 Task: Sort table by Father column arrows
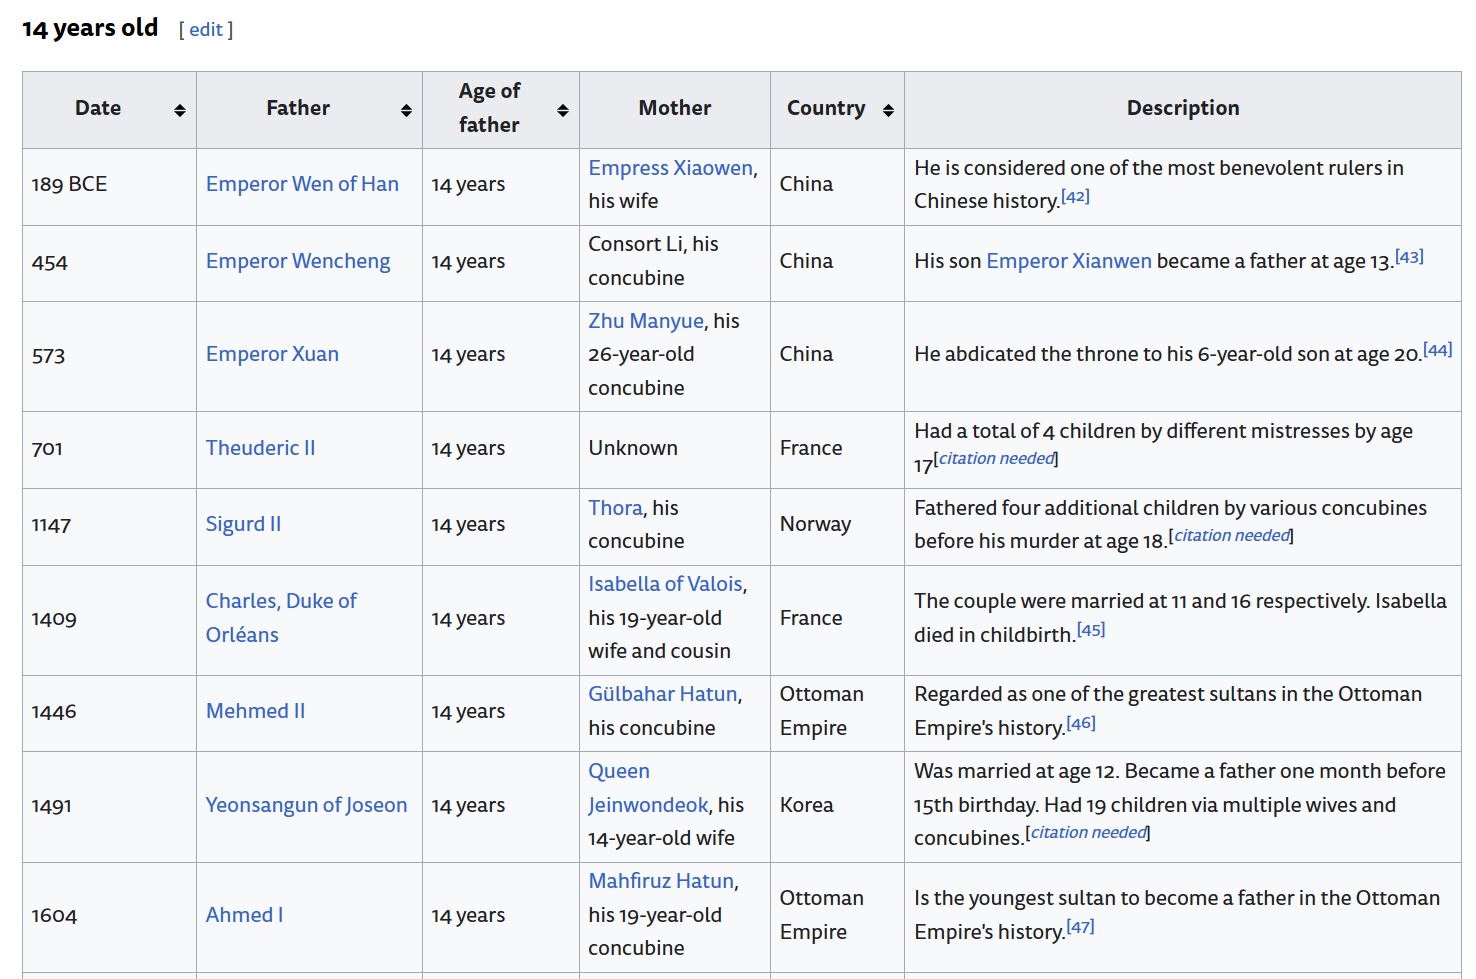tap(406, 110)
